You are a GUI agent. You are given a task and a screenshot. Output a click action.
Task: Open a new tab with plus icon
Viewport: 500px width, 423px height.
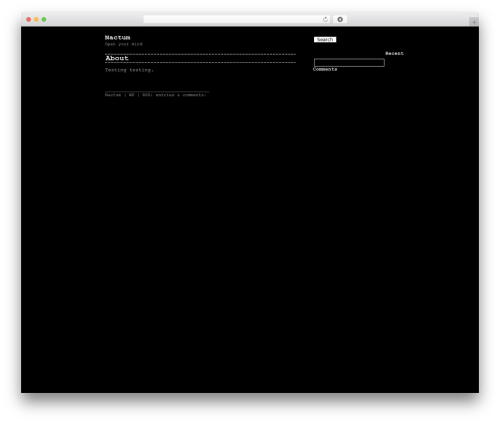click(474, 22)
